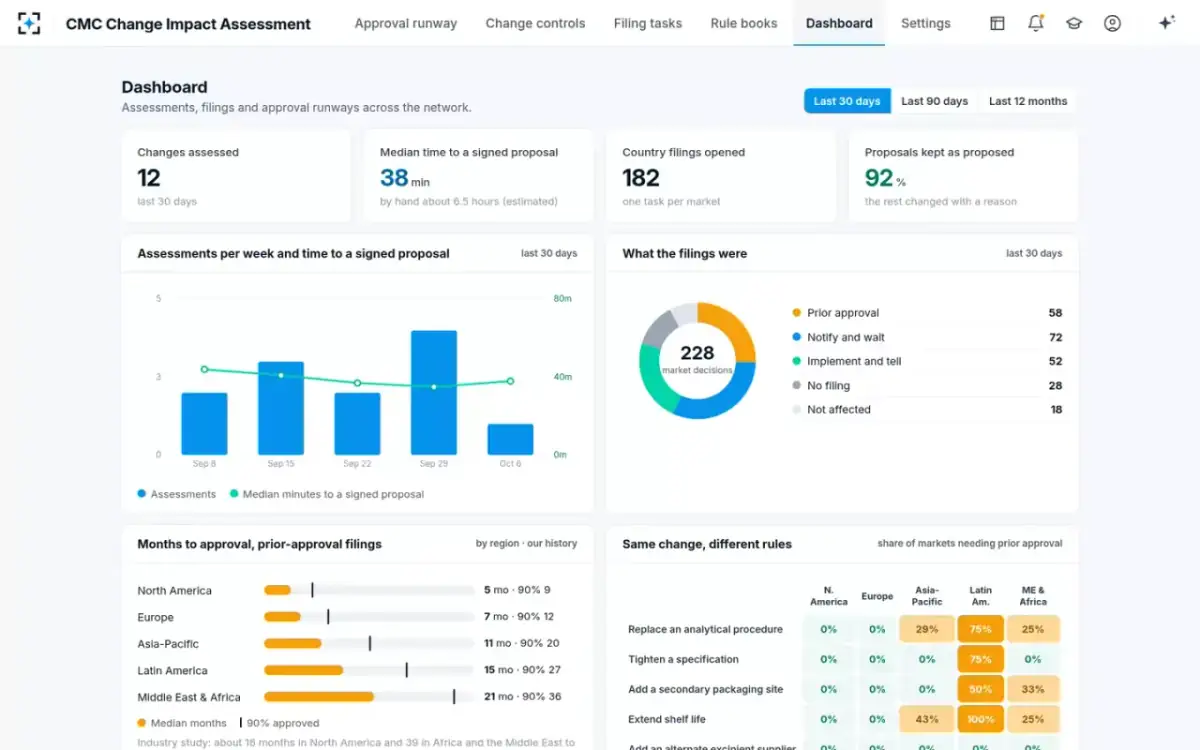Select the Dashboard tab
The image size is (1200, 750).
[x=839, y=23]
